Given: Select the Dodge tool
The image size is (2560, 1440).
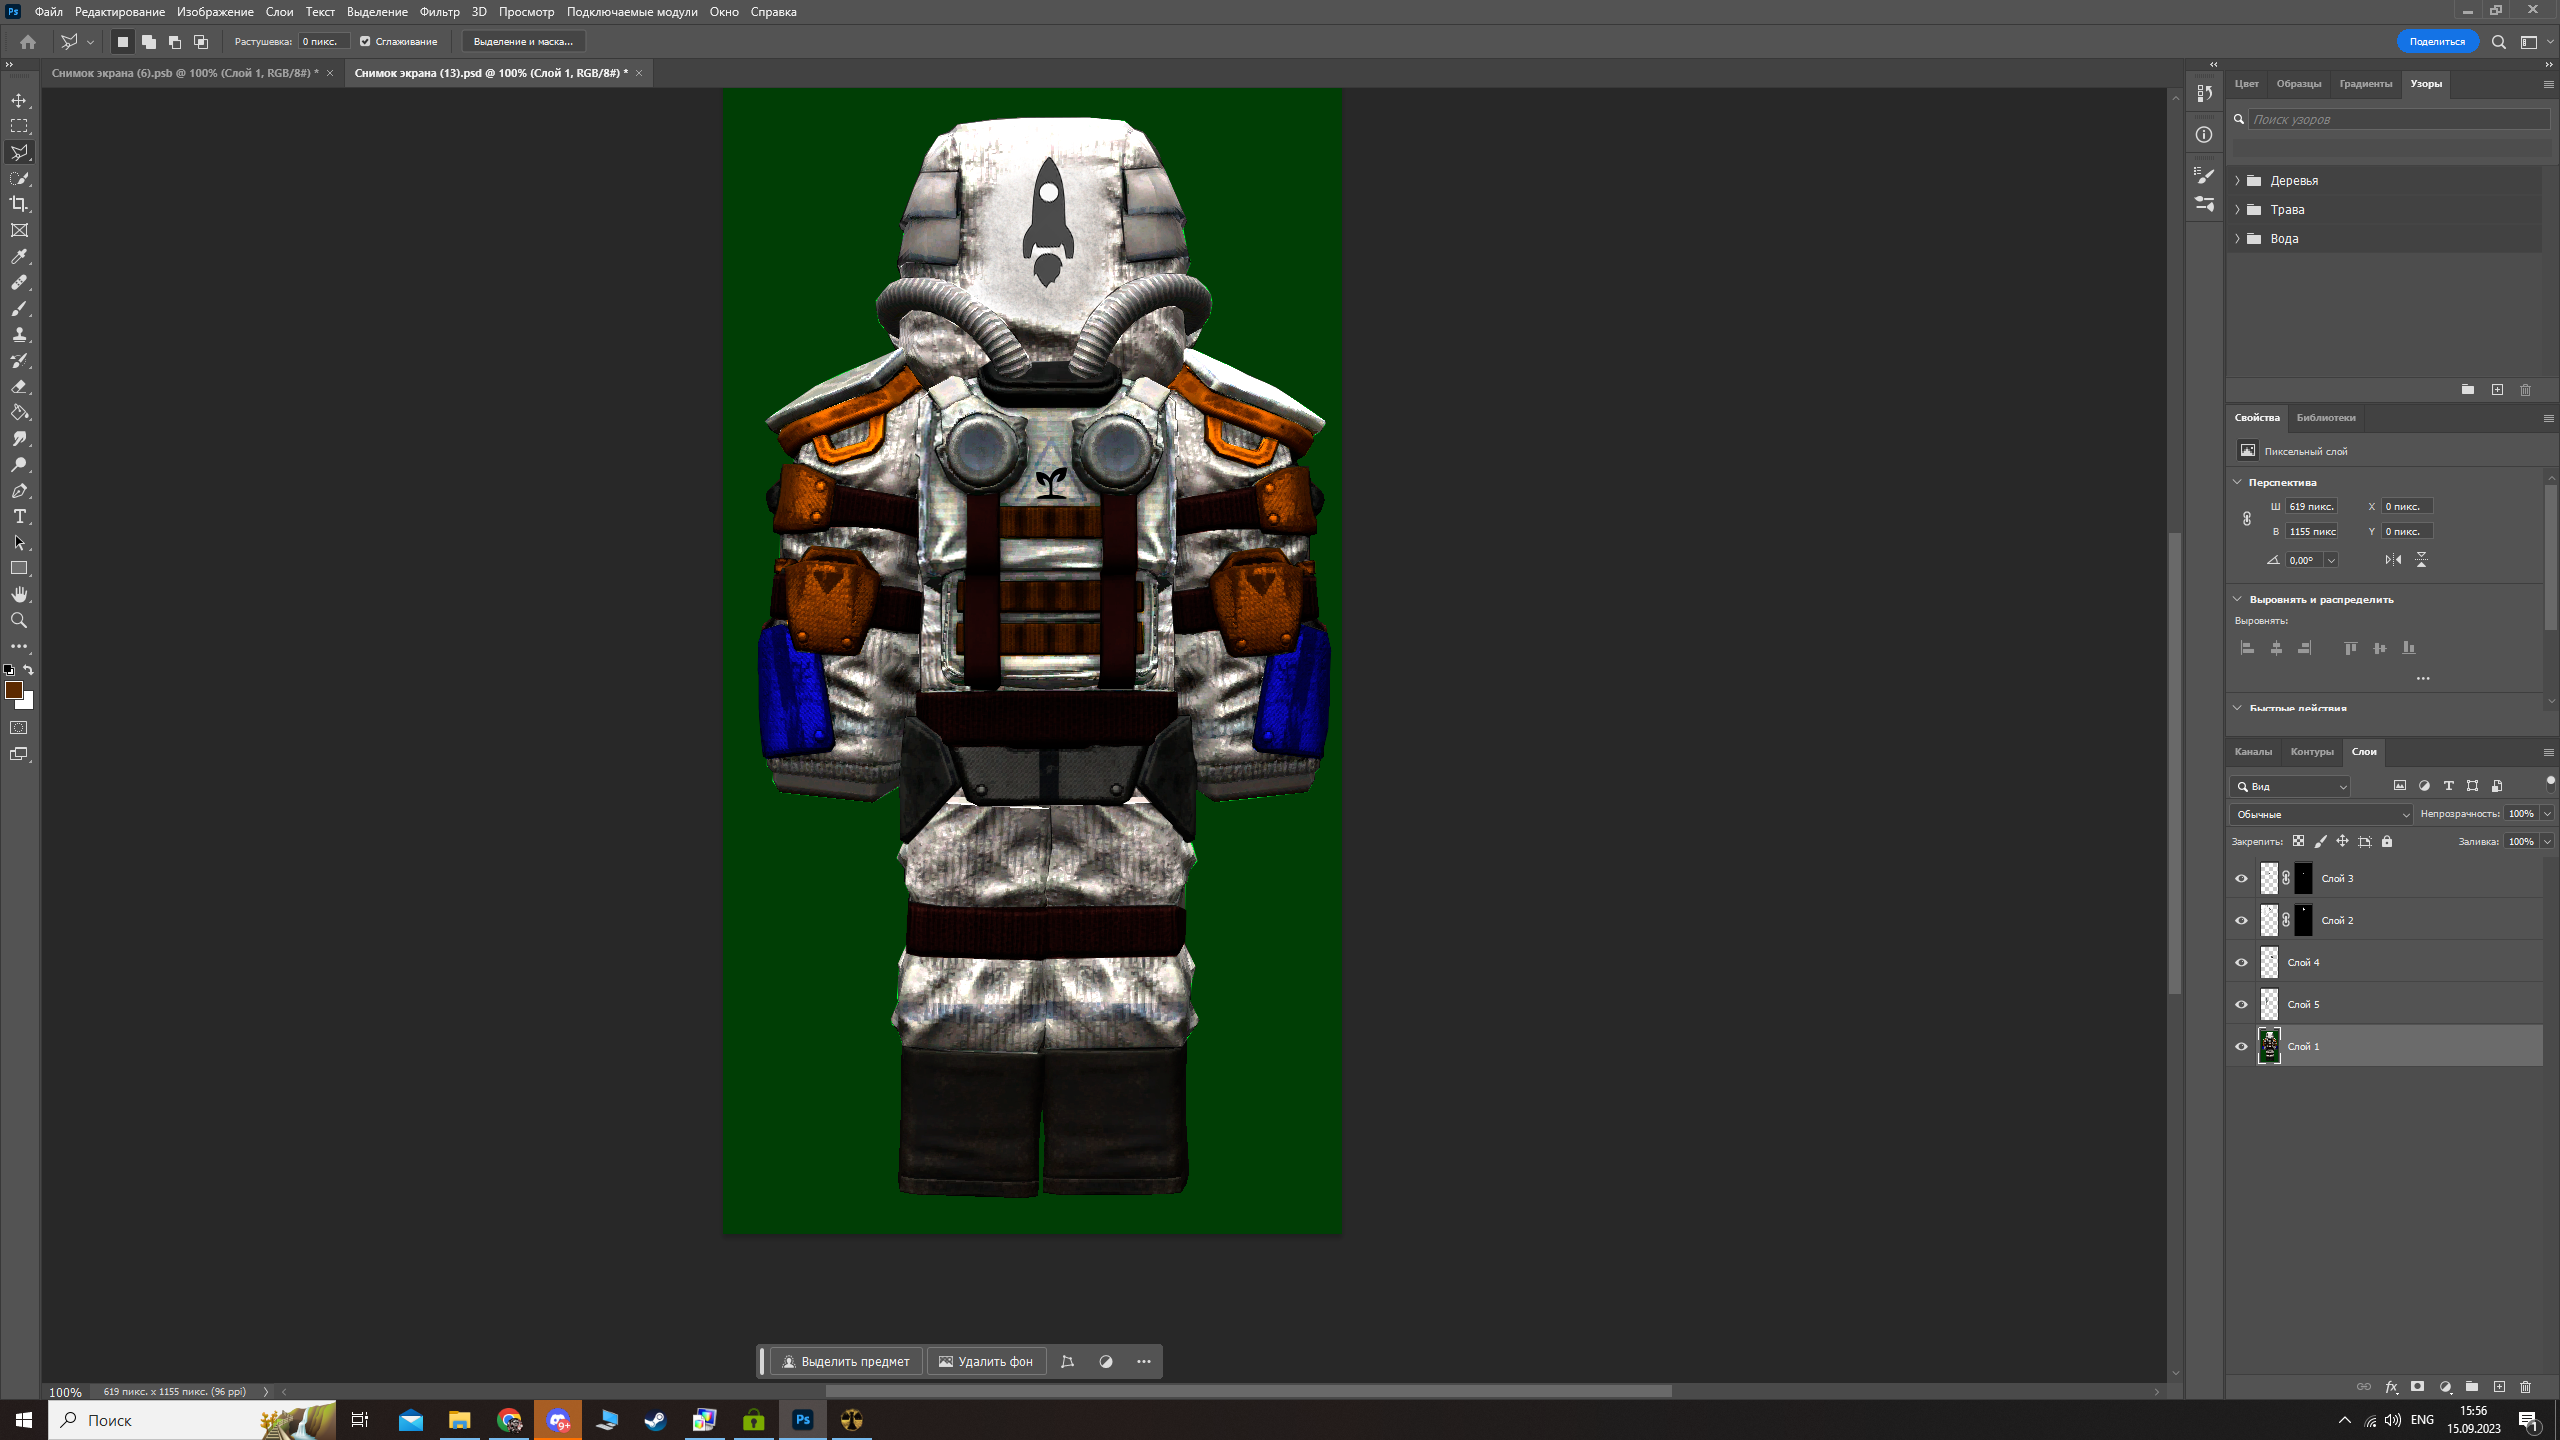Looking at the screenshot, I should point(19,465).
